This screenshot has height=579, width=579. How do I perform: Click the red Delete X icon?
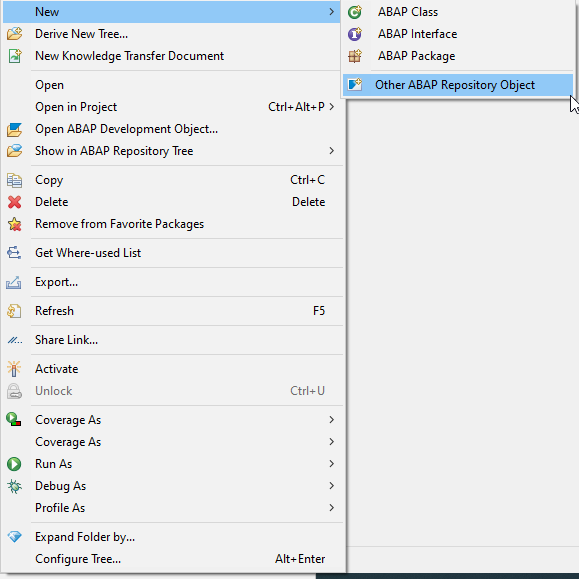[14, 202]
